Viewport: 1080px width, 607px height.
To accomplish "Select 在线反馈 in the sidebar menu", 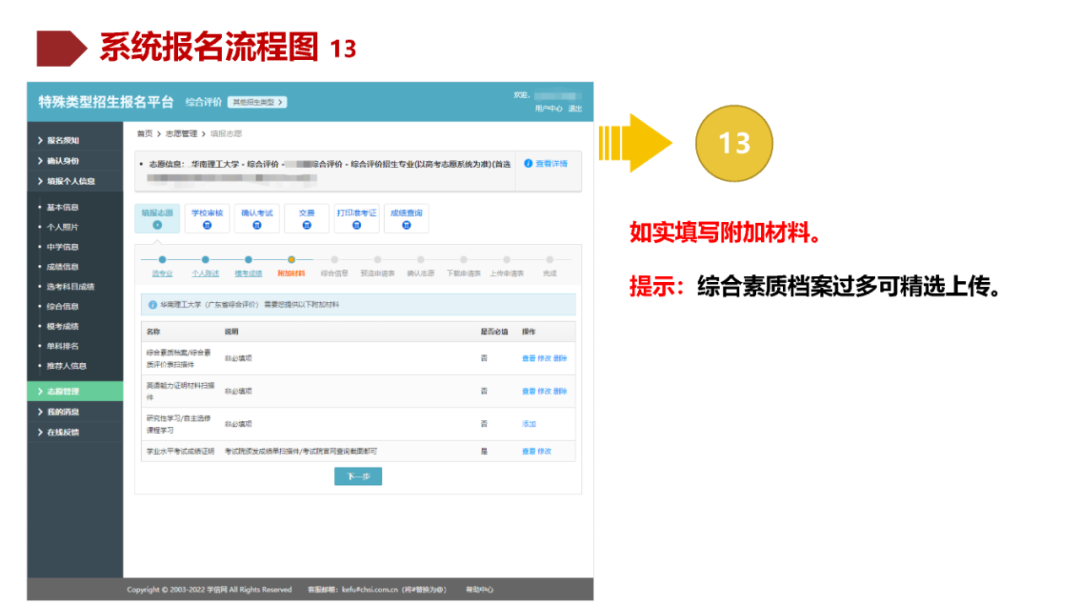I will 60,432.
